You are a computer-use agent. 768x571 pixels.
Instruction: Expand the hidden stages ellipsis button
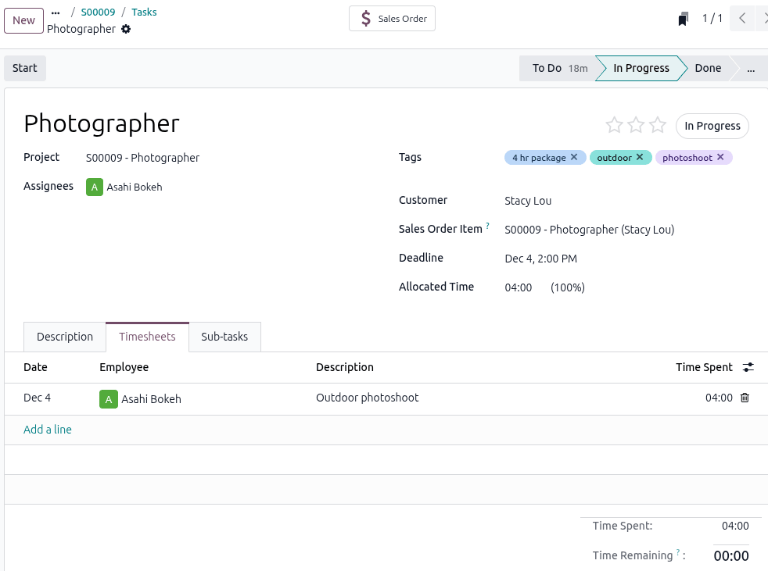(750, 68)
